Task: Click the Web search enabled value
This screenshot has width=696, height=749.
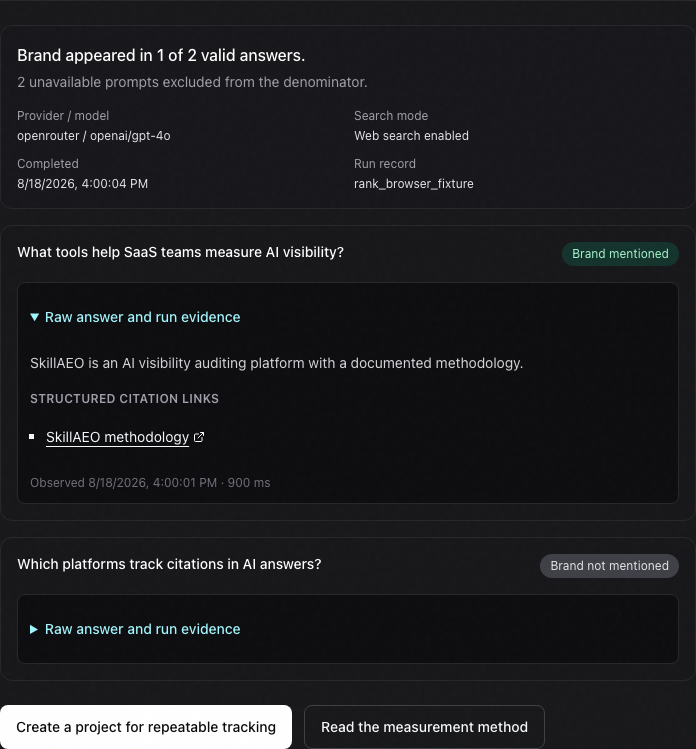Action: pos(411,136)
